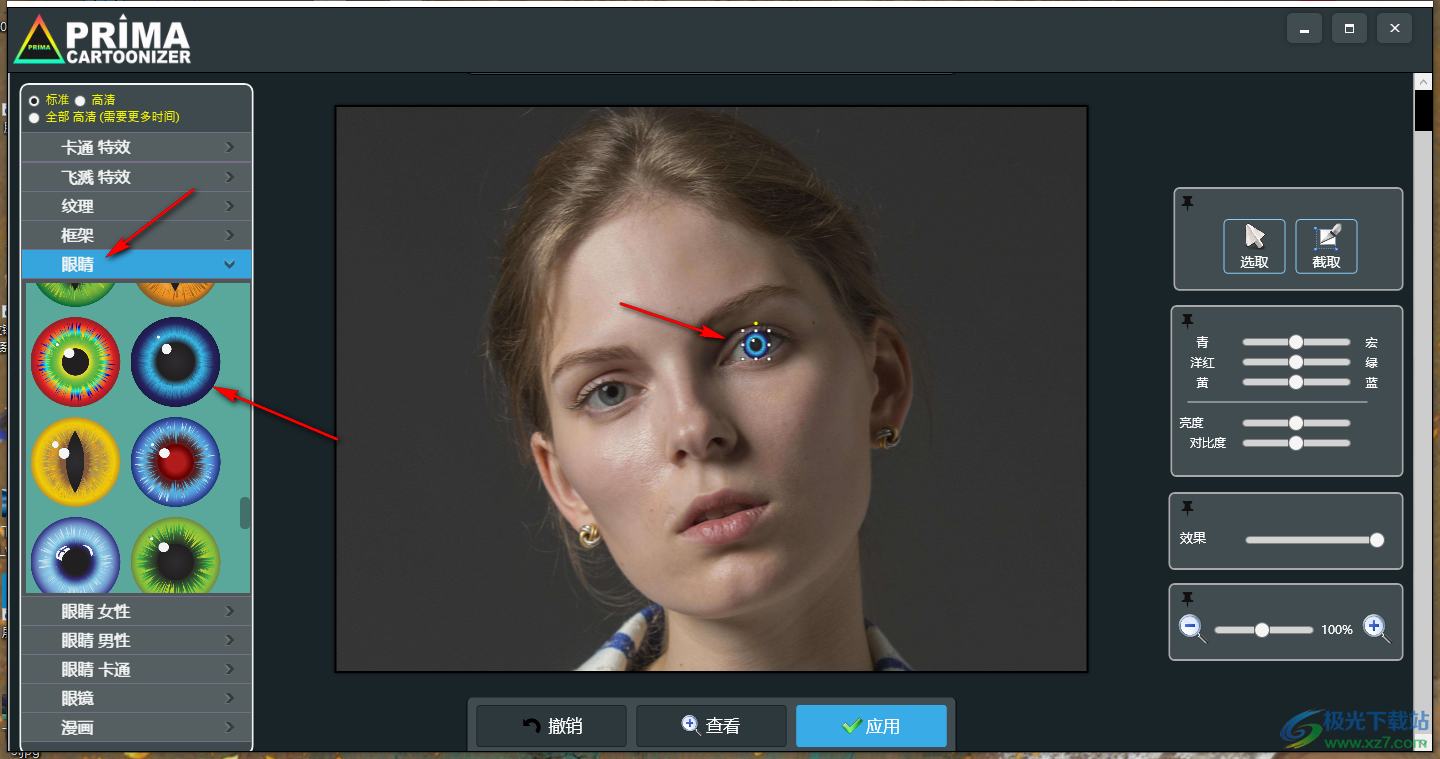Viewport: 1440px width, 759px height.
Task: Expand the 眼睛 卡通 category
Action: [x=136, y=669]
